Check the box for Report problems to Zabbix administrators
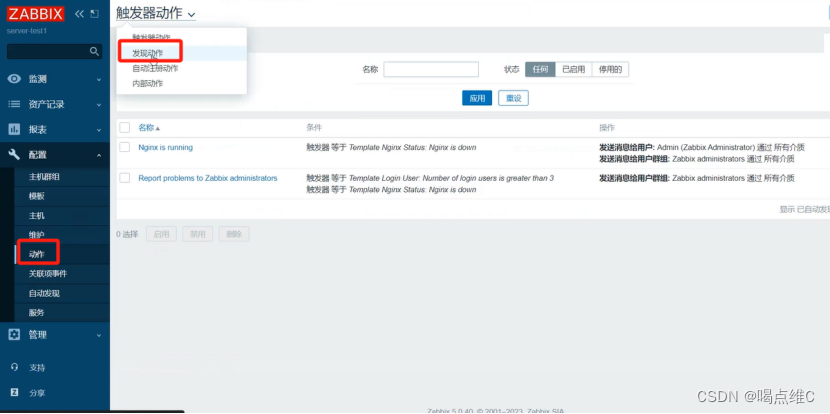This screenshot has height=414, width=830. click(124, 178)
